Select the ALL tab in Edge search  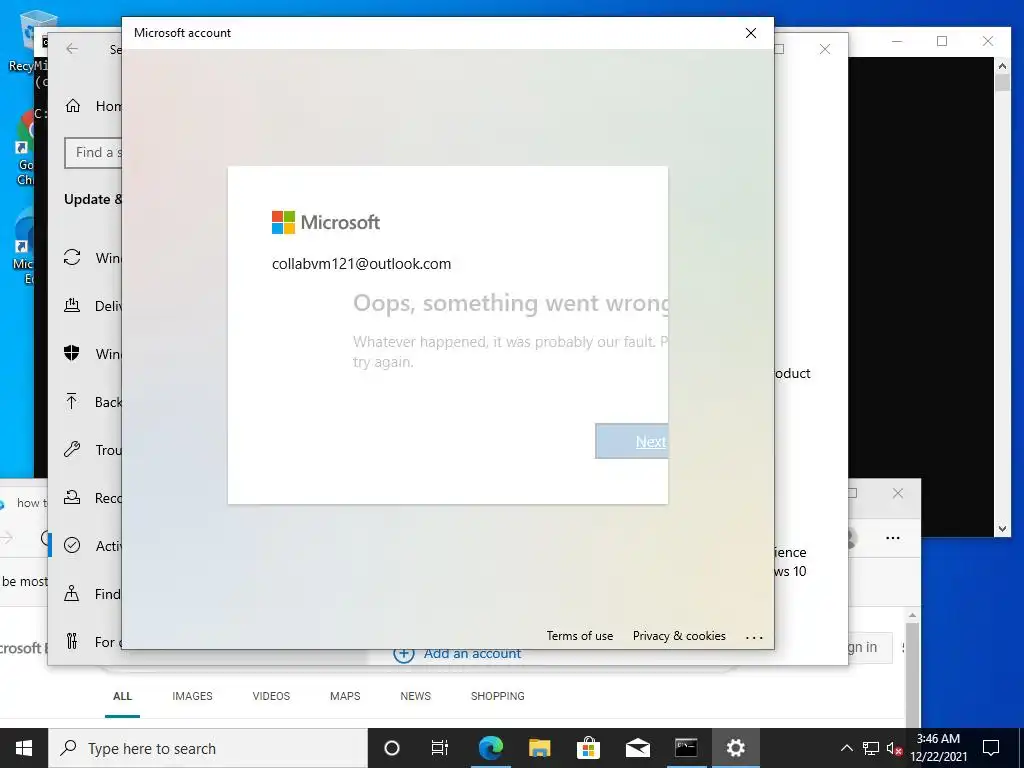point(122,696)
